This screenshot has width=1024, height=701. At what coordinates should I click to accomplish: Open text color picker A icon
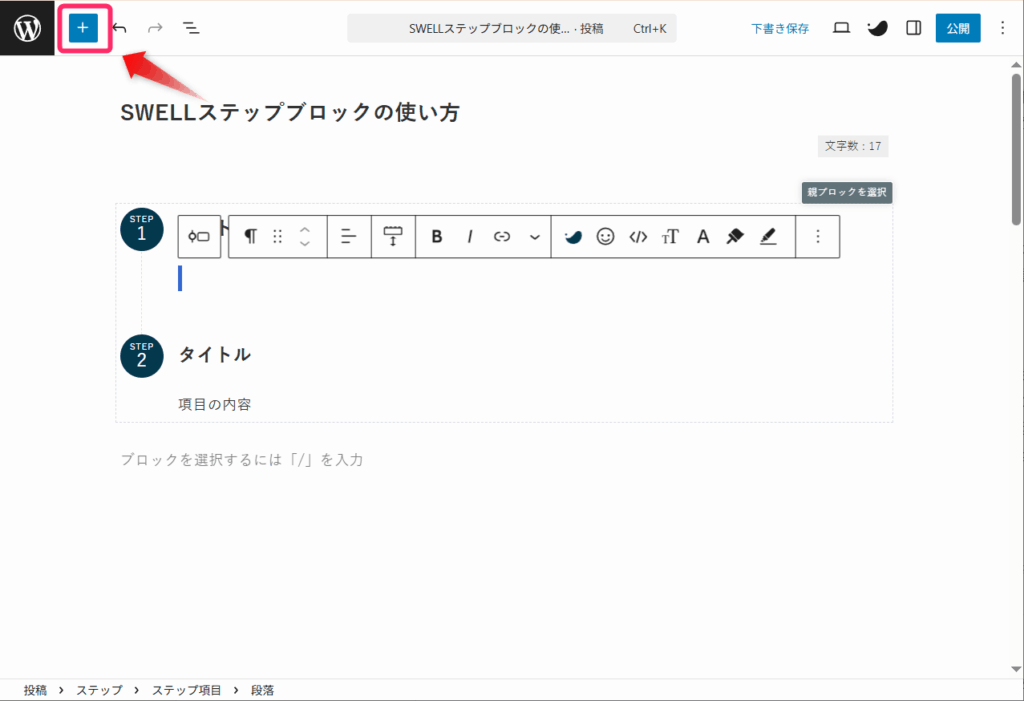pos(703,237)
